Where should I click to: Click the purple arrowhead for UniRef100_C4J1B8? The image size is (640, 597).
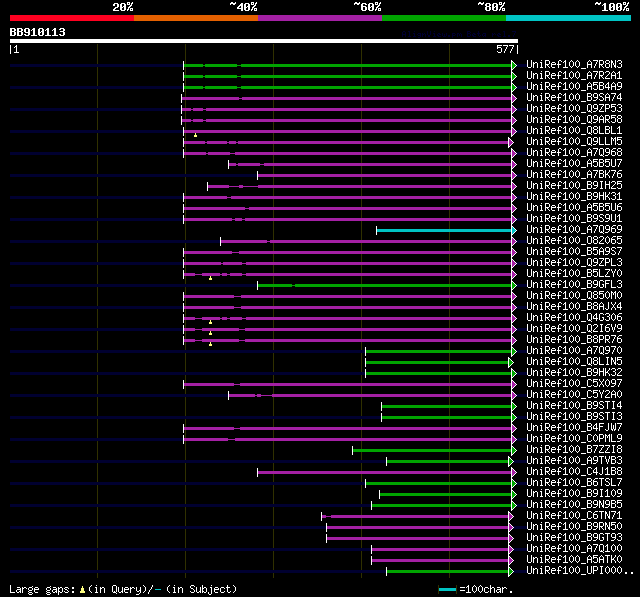click(x=514, y=473)
